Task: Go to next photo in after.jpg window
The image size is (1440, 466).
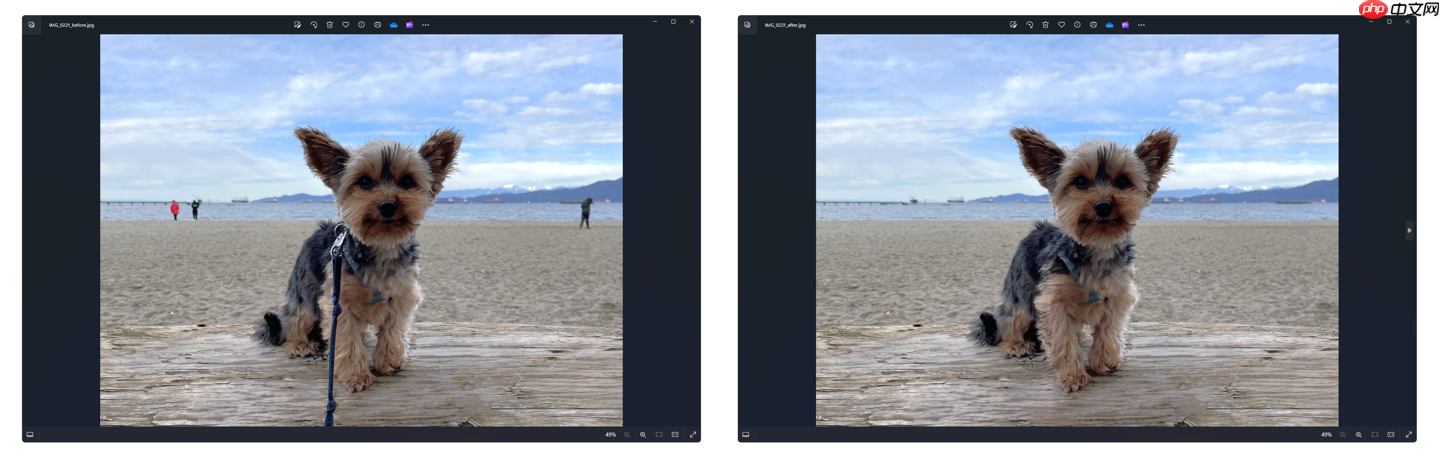Action: click(1410, 231)
